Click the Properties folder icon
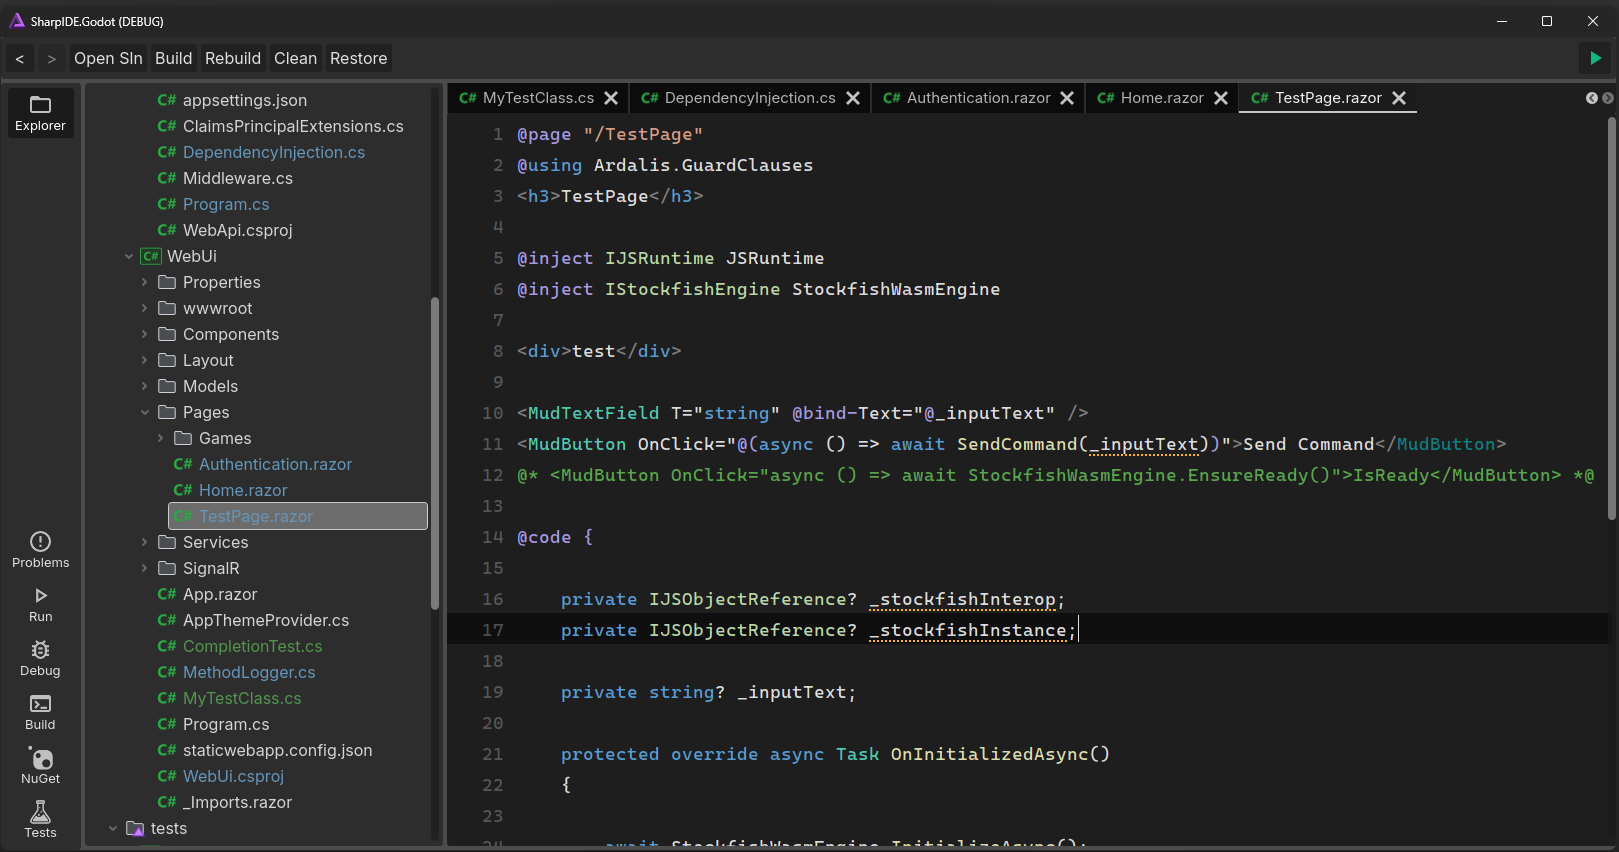 pyautogui.click(x=167, y=282)
